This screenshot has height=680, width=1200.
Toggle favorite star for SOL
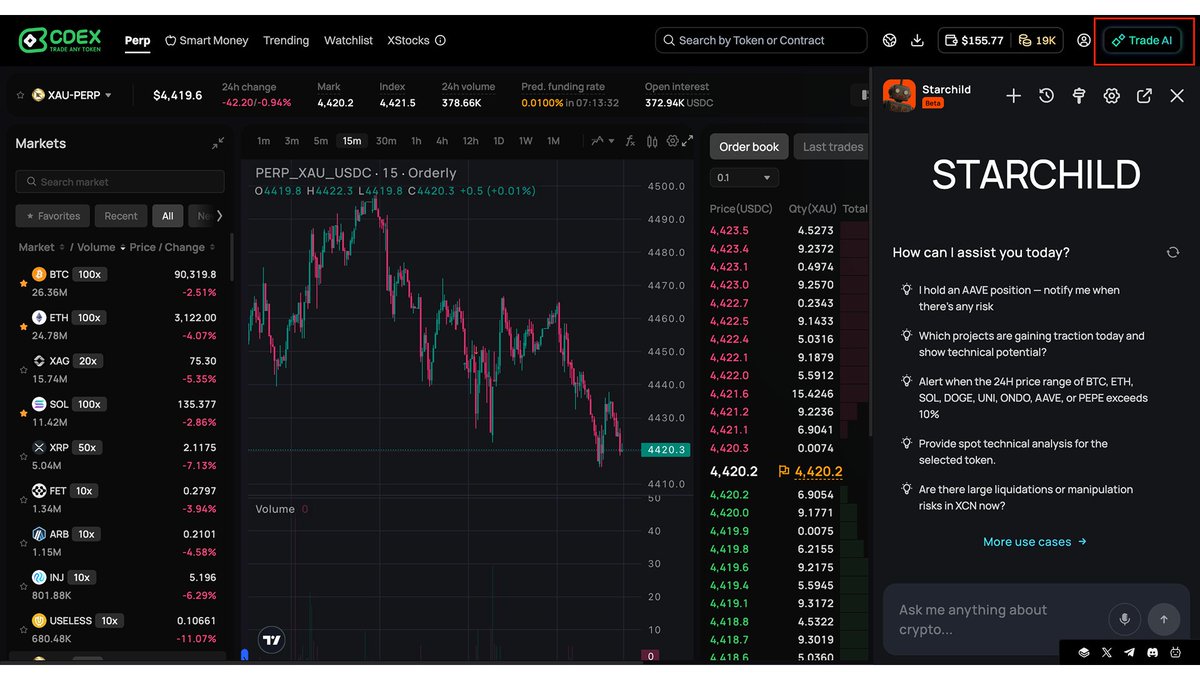pyautogui.click(x=23, y=414)
